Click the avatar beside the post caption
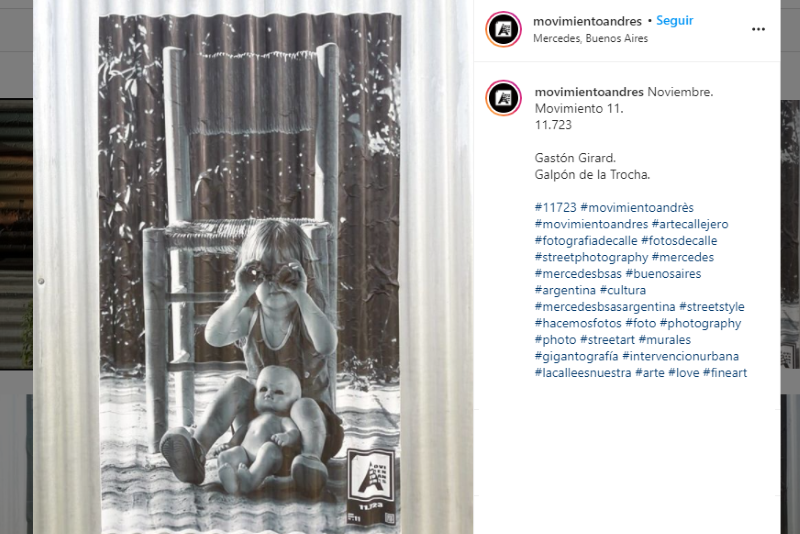This screenshot has width=800, height=534. click(504, 98)
